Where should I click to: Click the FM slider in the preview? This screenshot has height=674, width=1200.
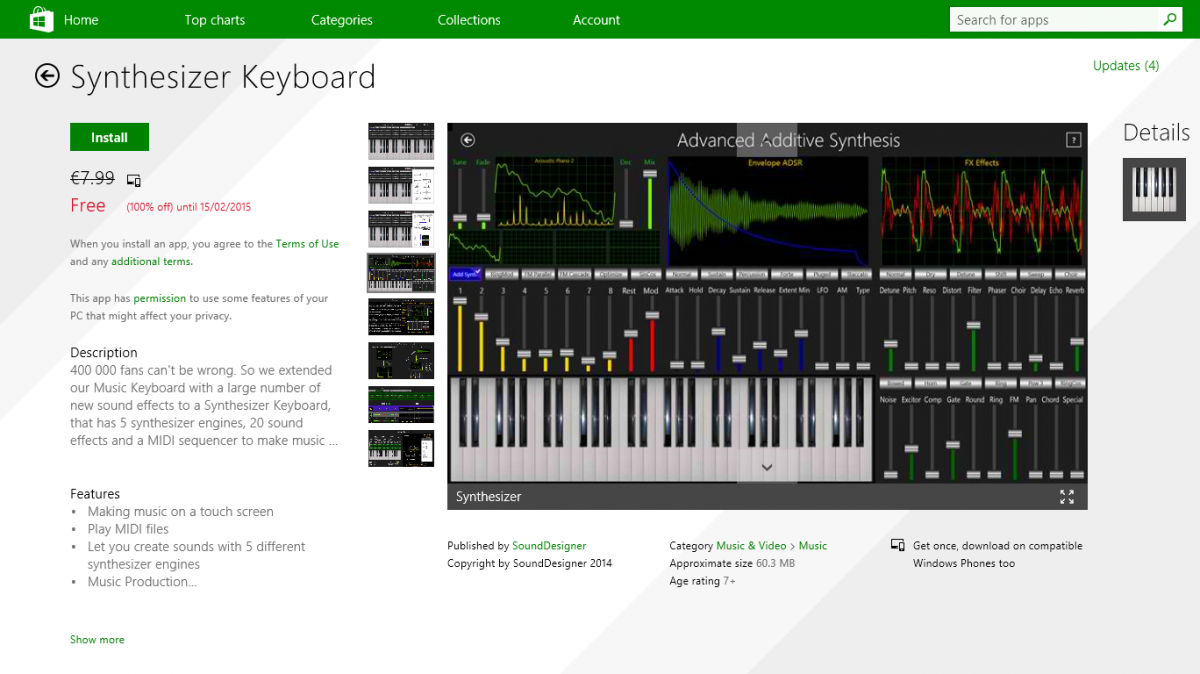[1015, 441]
